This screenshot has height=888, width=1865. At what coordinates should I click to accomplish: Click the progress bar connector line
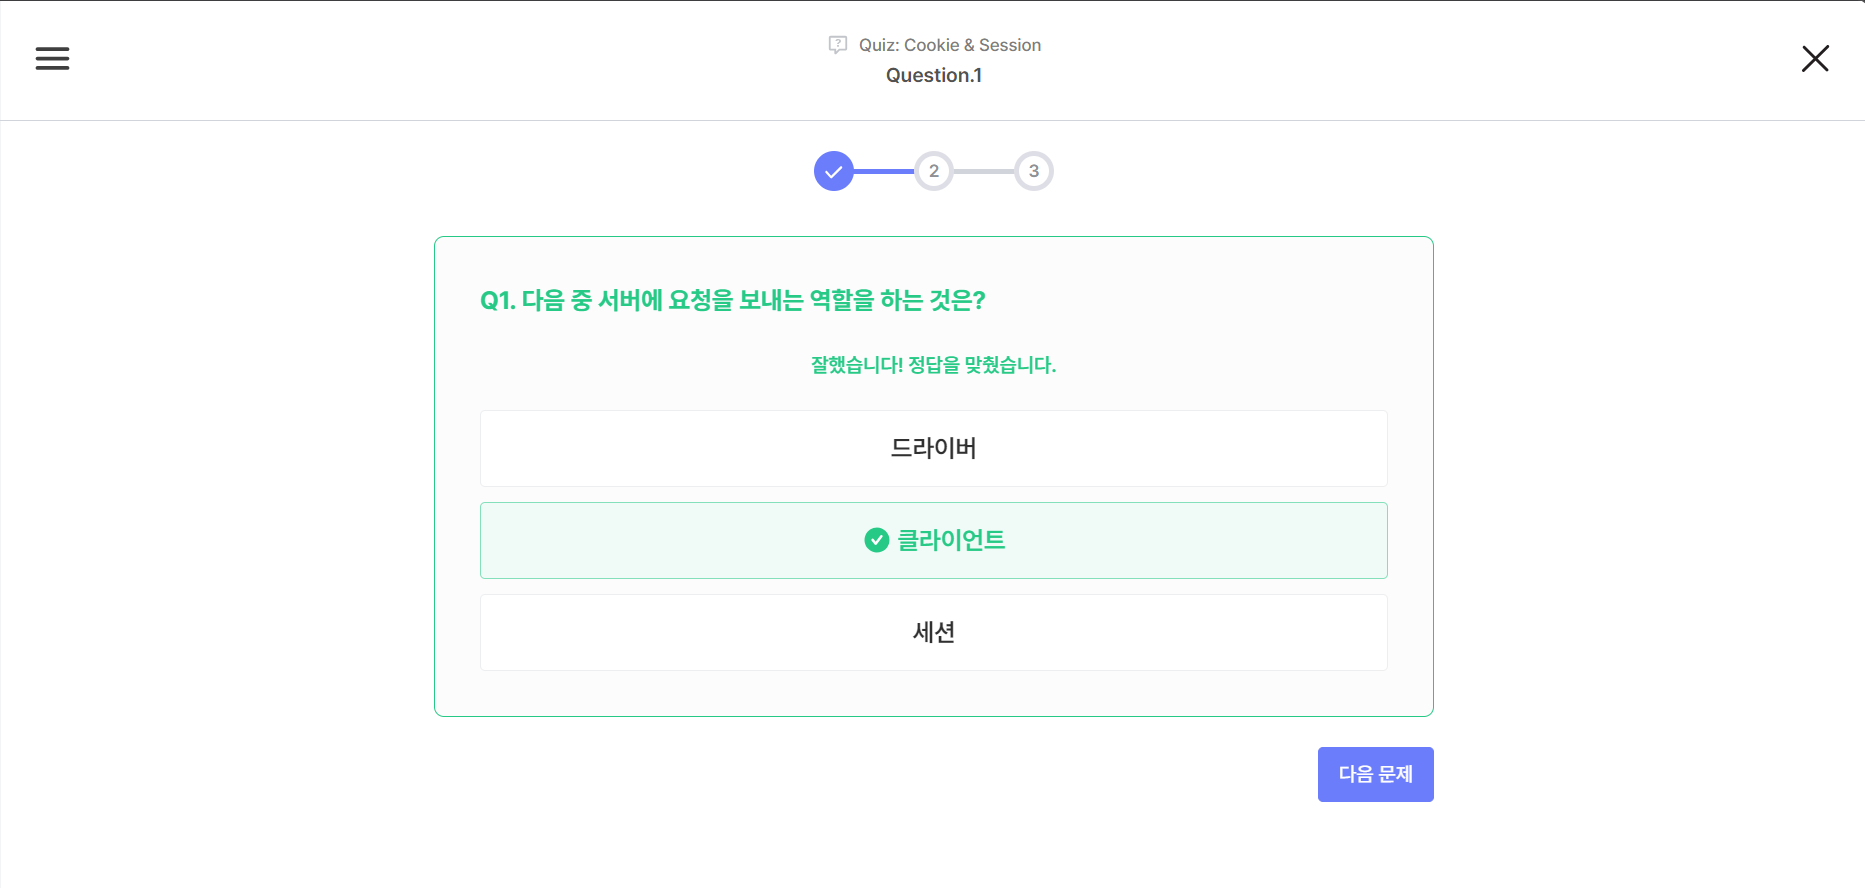pos(884,170)
